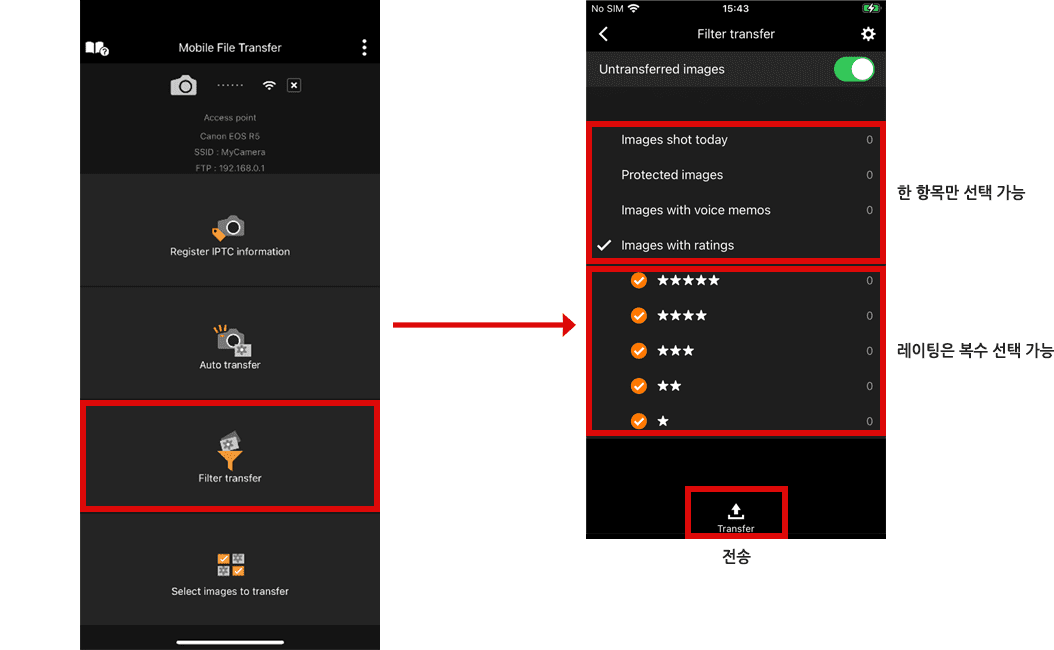Open the three-dot overflow menu
Viewport: 1054px width, 650px height.
tap(364, 47)
